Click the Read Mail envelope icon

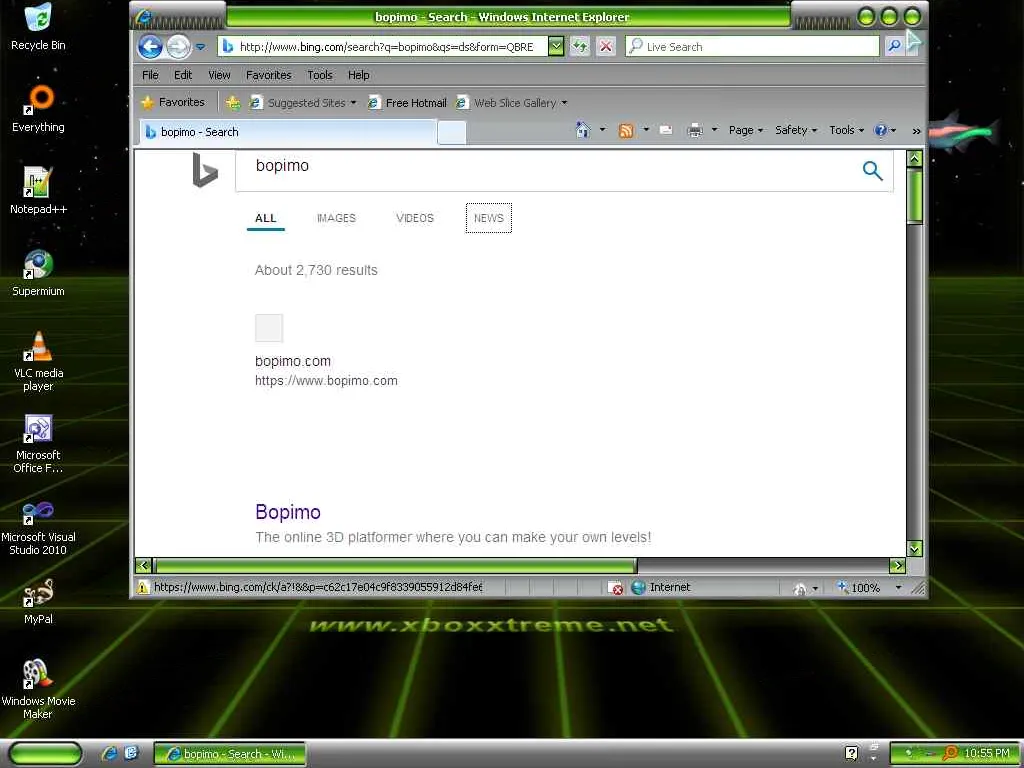[666, 130]
